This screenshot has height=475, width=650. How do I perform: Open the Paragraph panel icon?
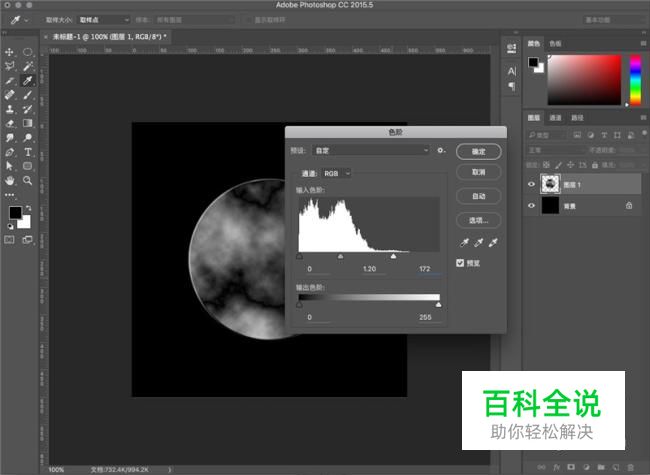coord(512,86)
